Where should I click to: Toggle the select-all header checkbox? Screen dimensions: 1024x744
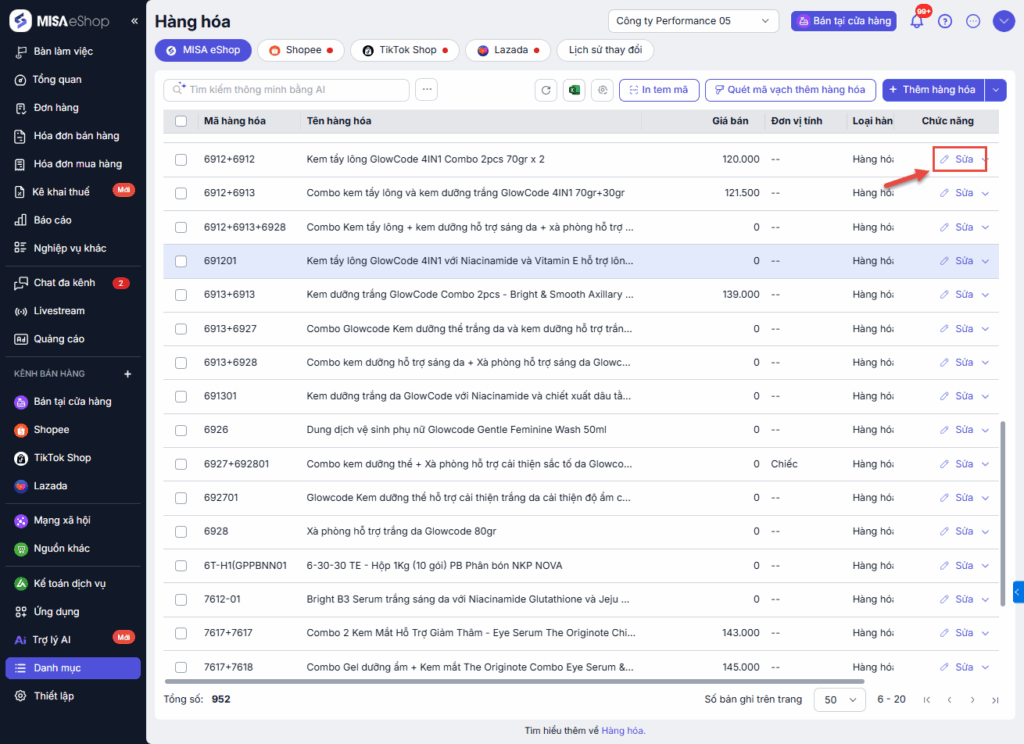(181, 121)
